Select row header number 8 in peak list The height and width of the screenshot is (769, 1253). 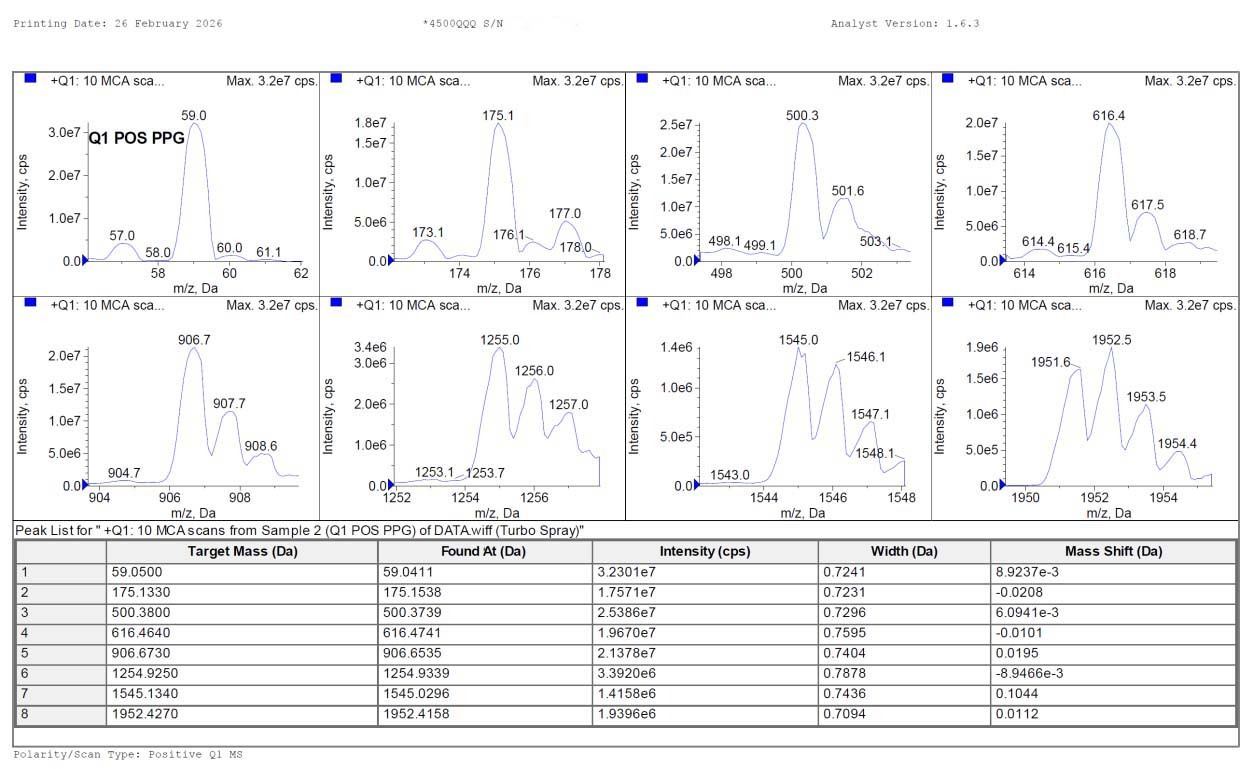pyautogui.click(x=61, y=714)
